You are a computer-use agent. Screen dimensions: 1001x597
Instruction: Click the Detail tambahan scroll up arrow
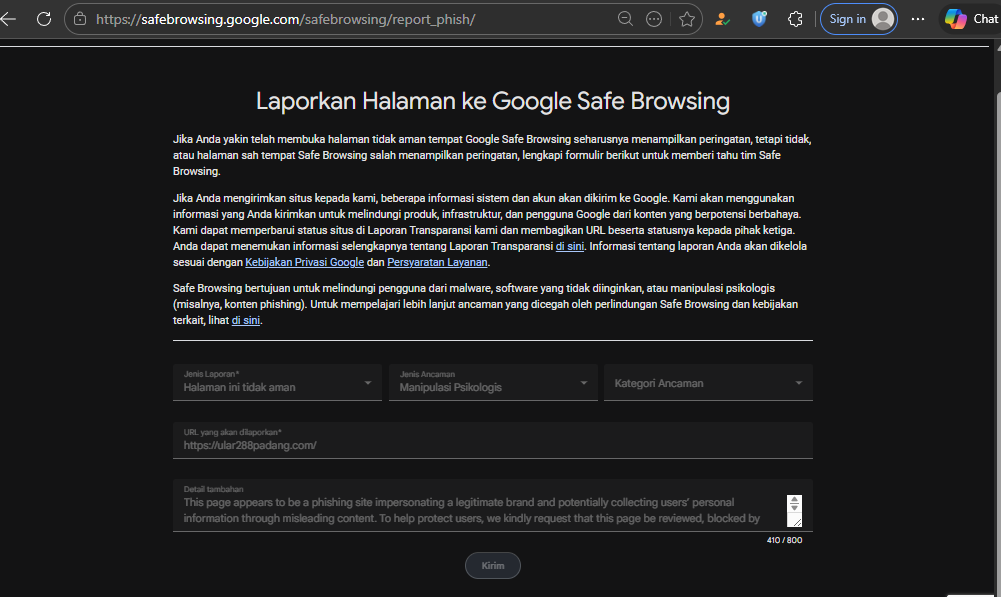(794, 500)
